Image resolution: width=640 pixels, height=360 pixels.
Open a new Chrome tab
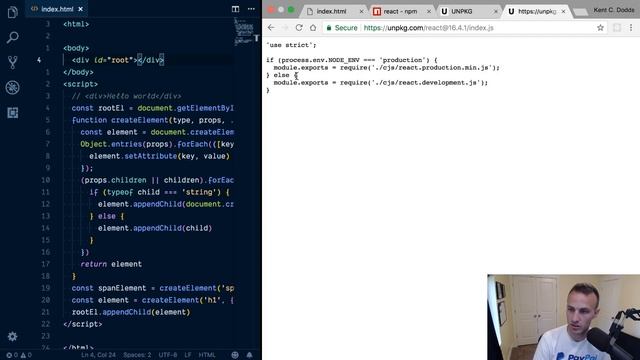(x=580, y=12)
